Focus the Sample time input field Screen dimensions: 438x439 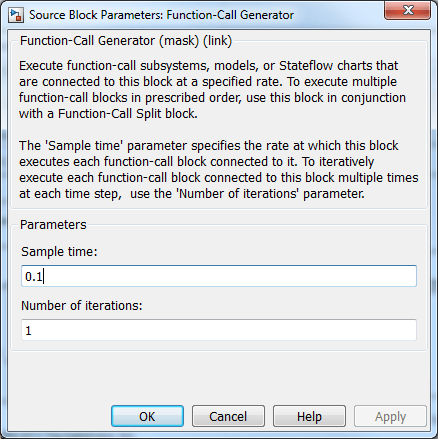click(x=219, y=276)
